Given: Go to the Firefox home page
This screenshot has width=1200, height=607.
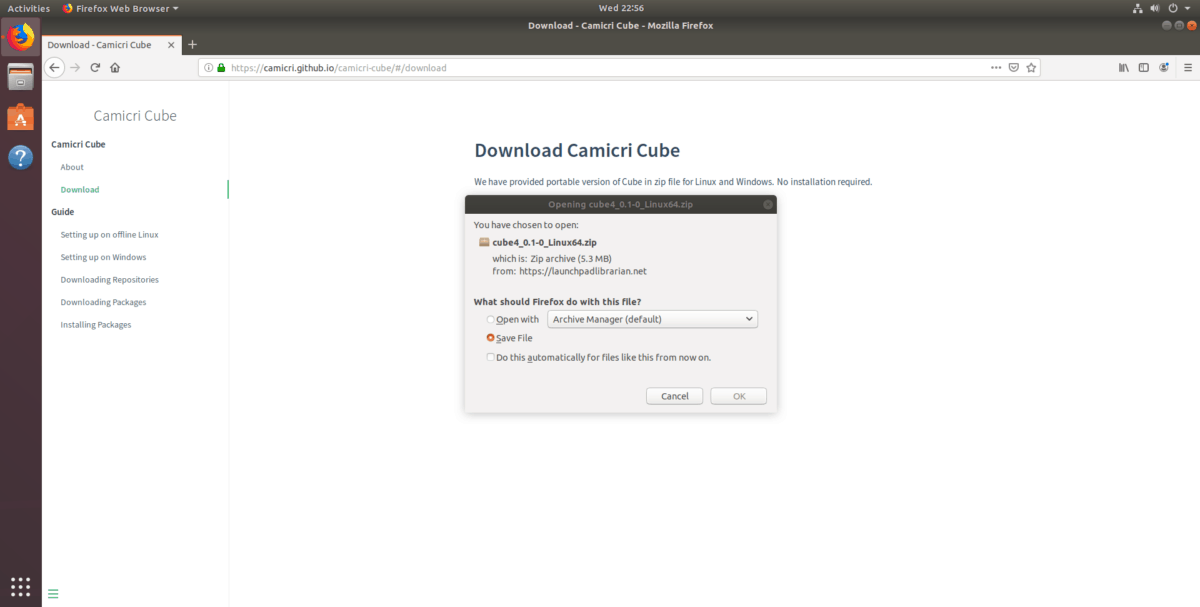Looking at the screenshot, I should tap(115, 68).
